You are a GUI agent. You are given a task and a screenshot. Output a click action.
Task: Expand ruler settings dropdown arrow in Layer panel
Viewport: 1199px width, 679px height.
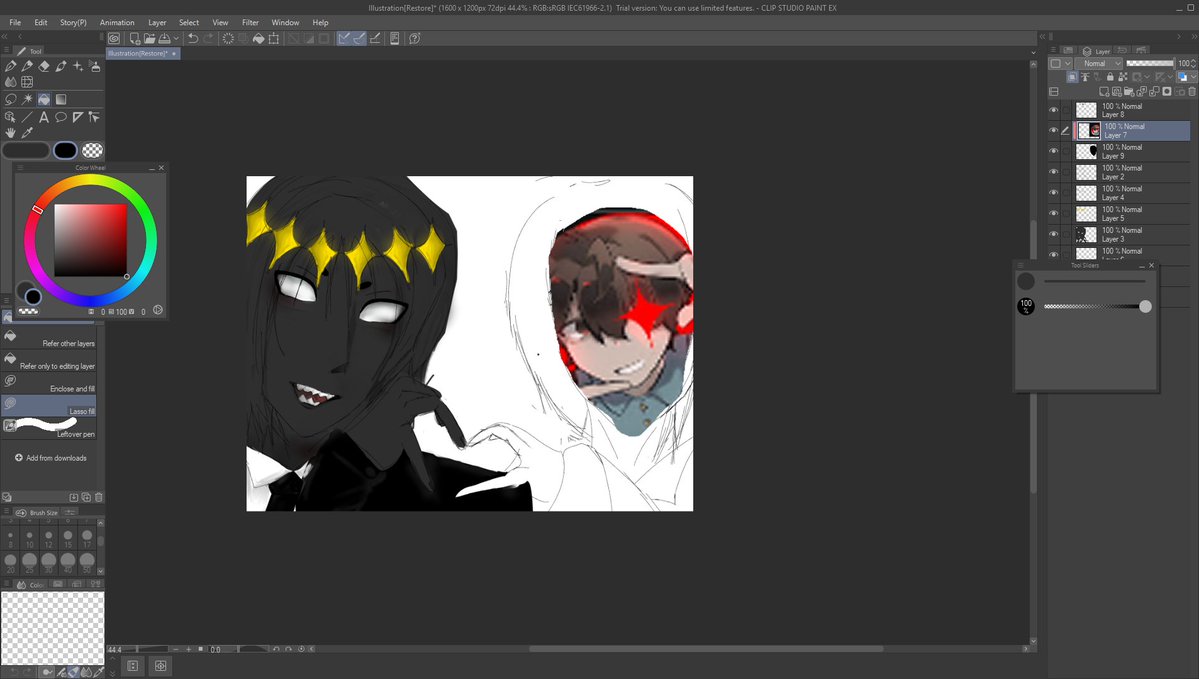1171,77
